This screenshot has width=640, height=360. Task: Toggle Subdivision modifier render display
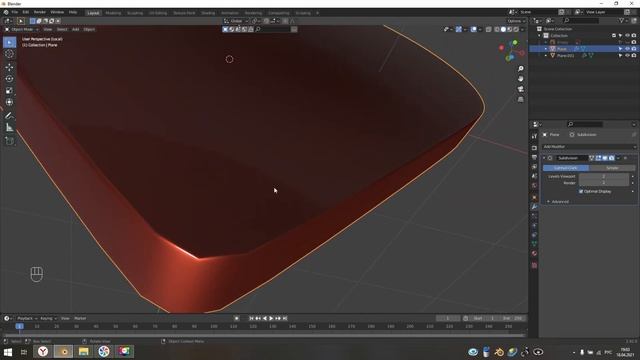click(611, 158)
